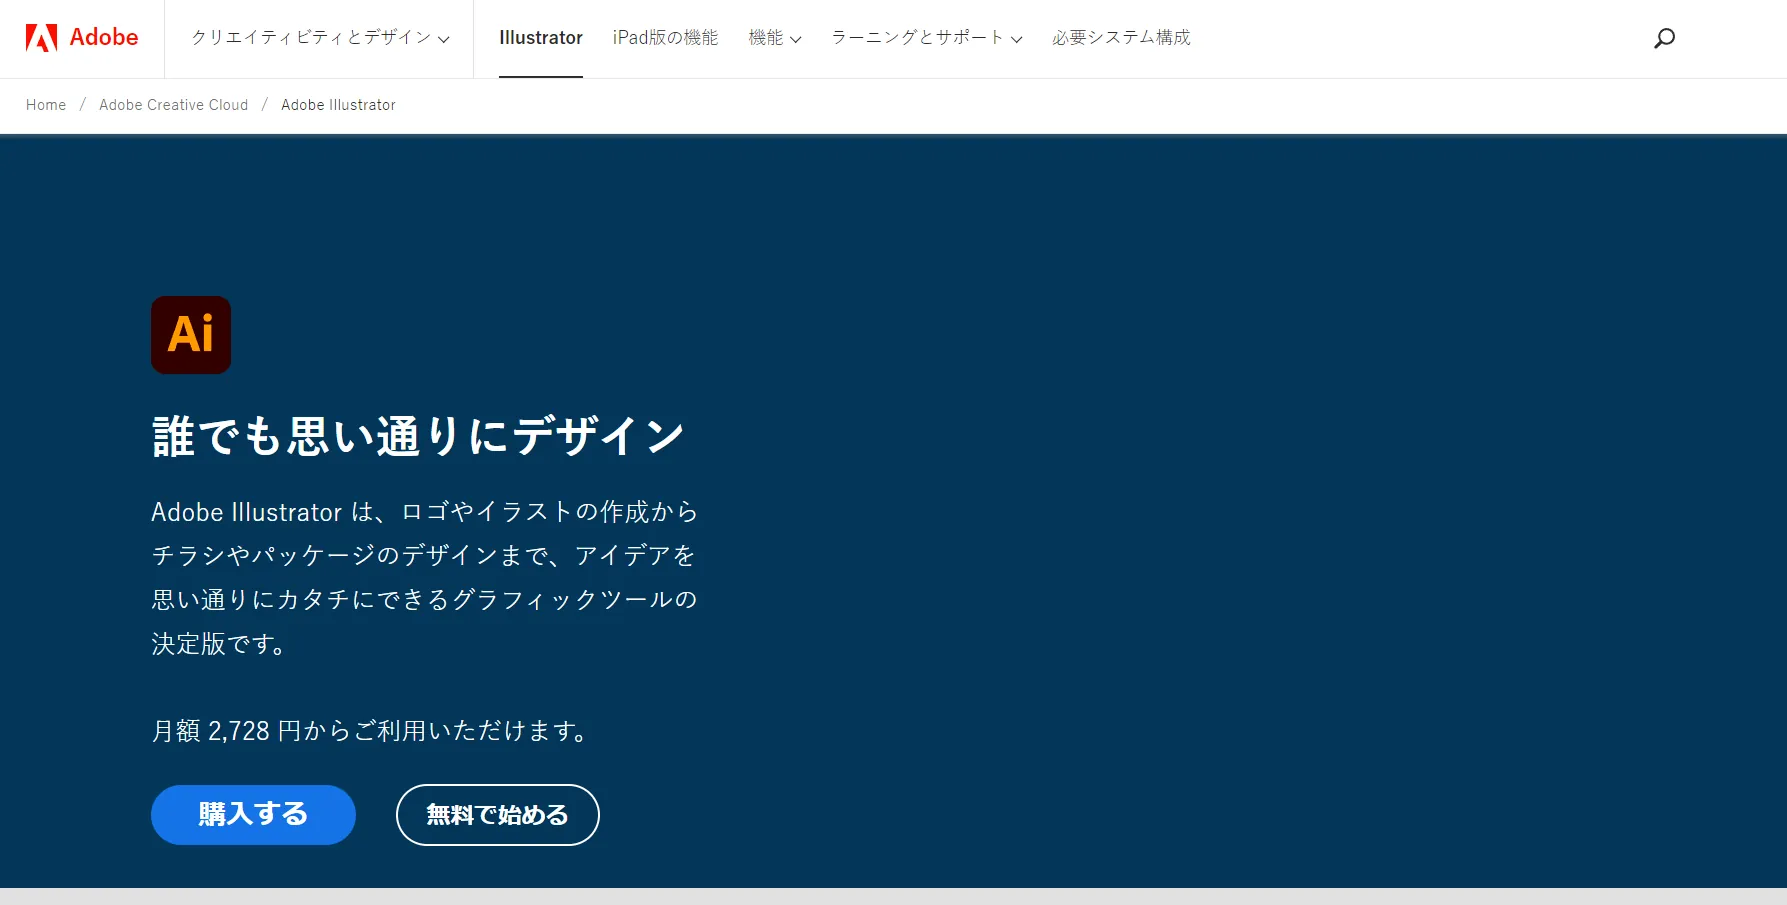This screenshot has width=1787, height=905.
Task: Expand the クリエイティビティとデザイン menu
Action: click(320, 38)
